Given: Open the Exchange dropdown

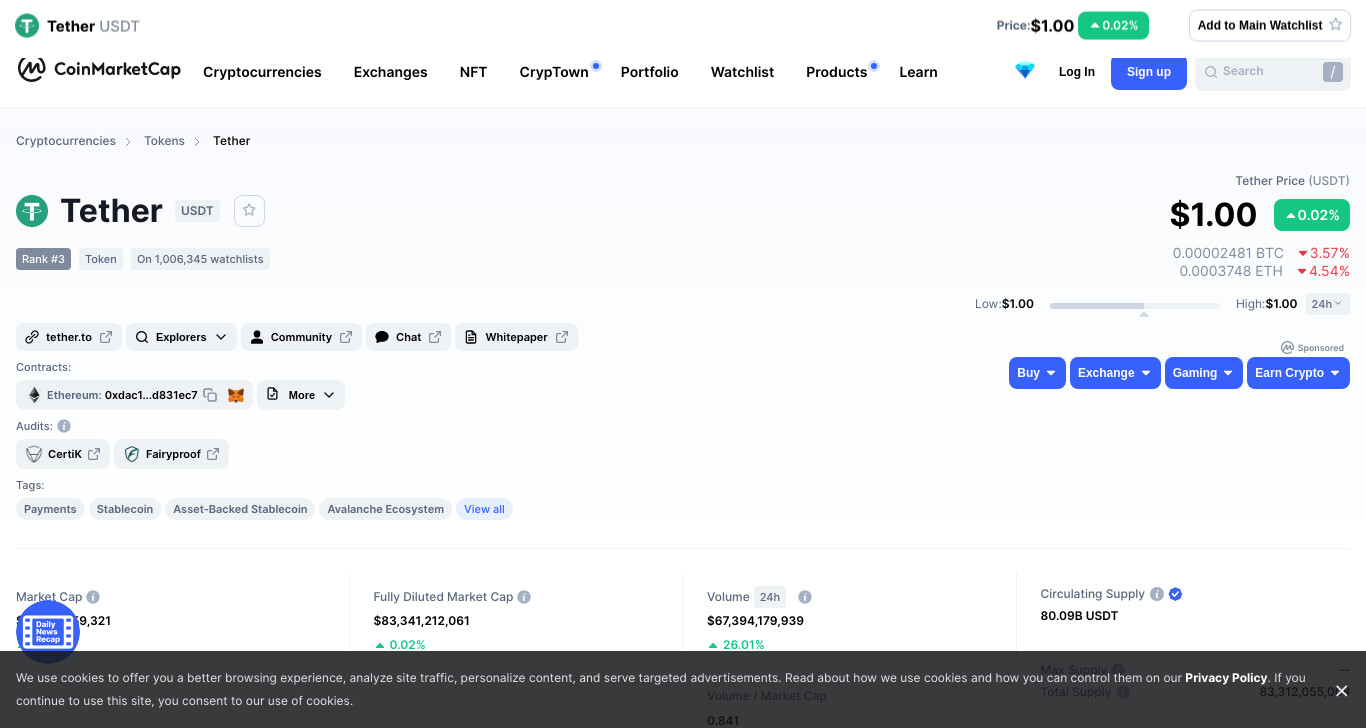Looking at the screenshot, I should click(x=1115, y=373).
